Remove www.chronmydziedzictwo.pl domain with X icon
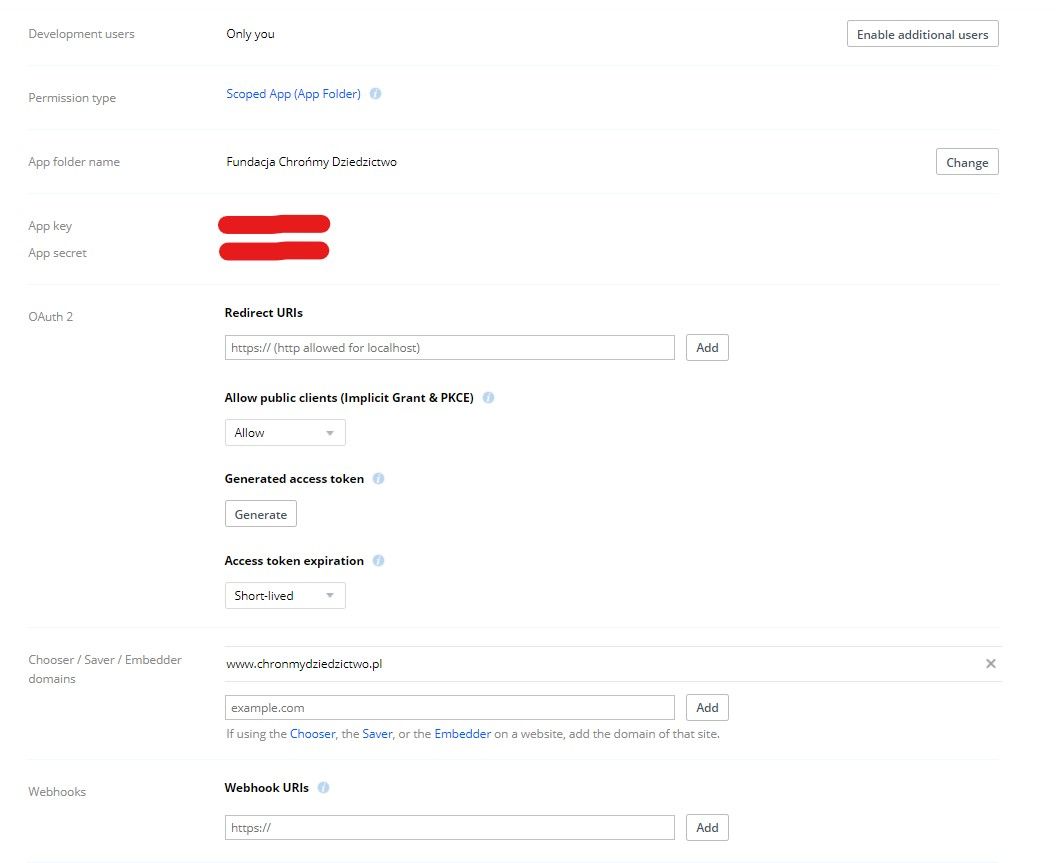 [x=990, y=664]
